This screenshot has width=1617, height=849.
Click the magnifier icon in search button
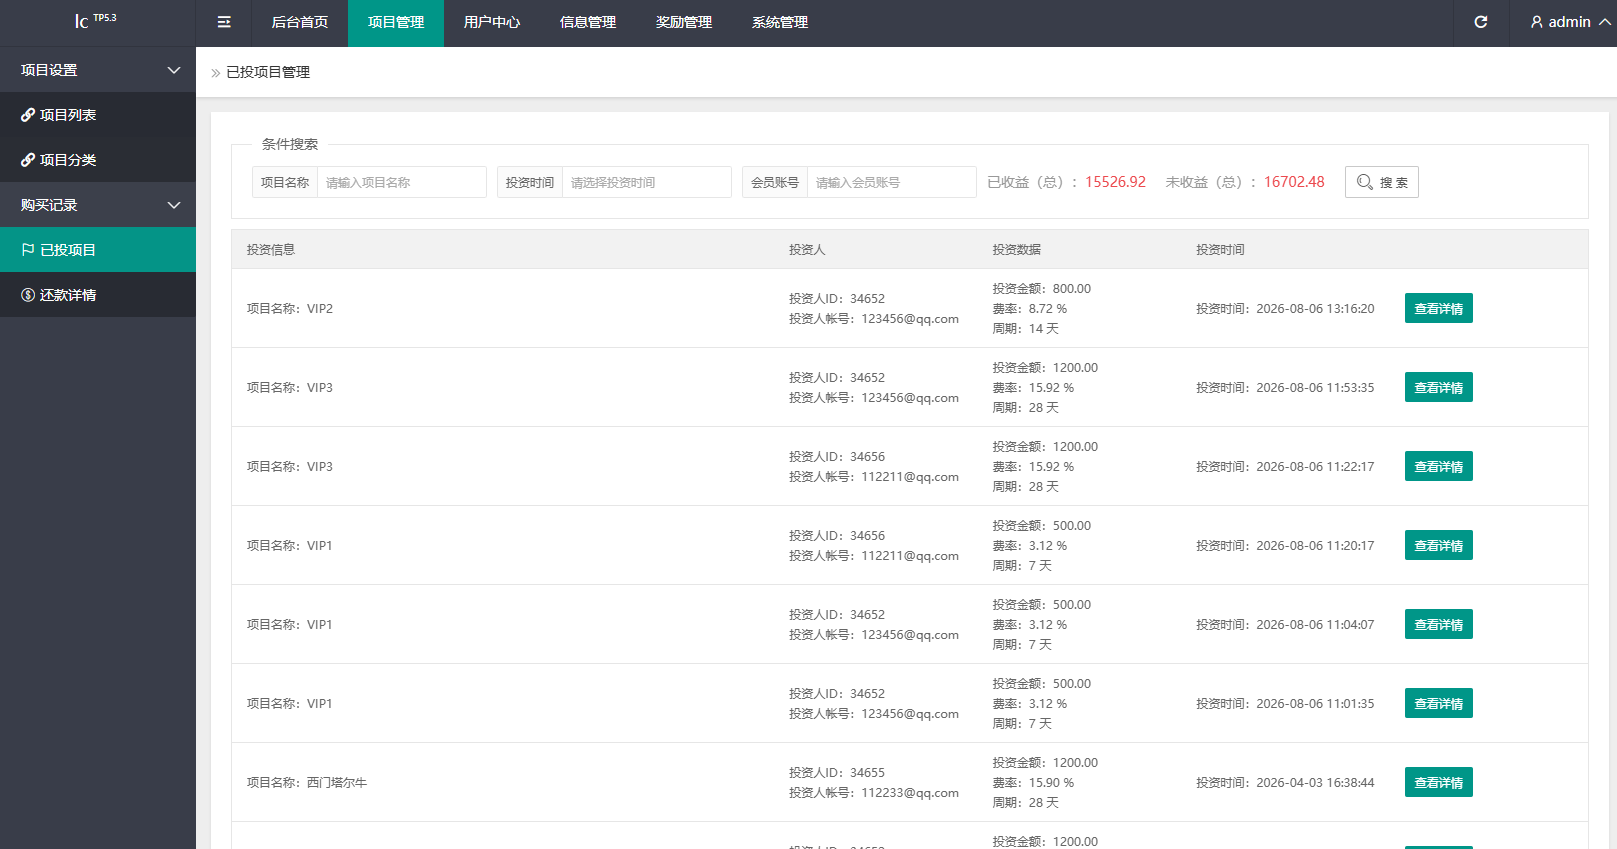pos(1364,182)
